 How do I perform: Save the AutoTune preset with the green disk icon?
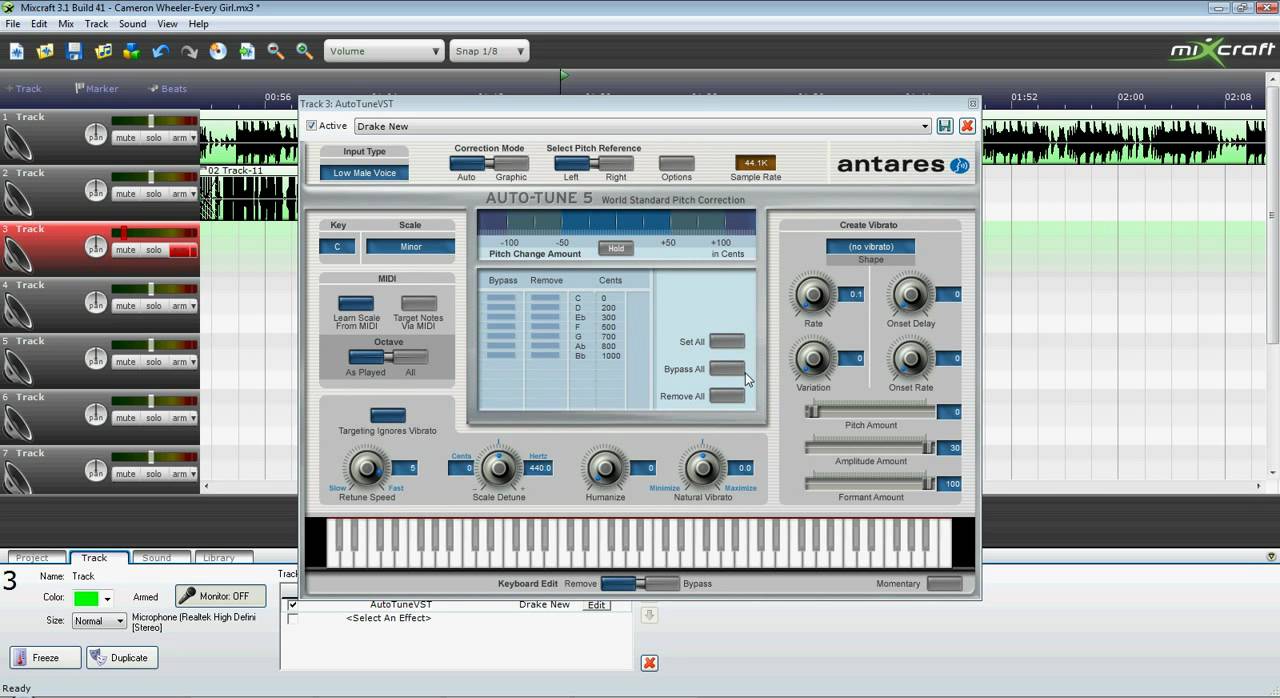(945, 126)
